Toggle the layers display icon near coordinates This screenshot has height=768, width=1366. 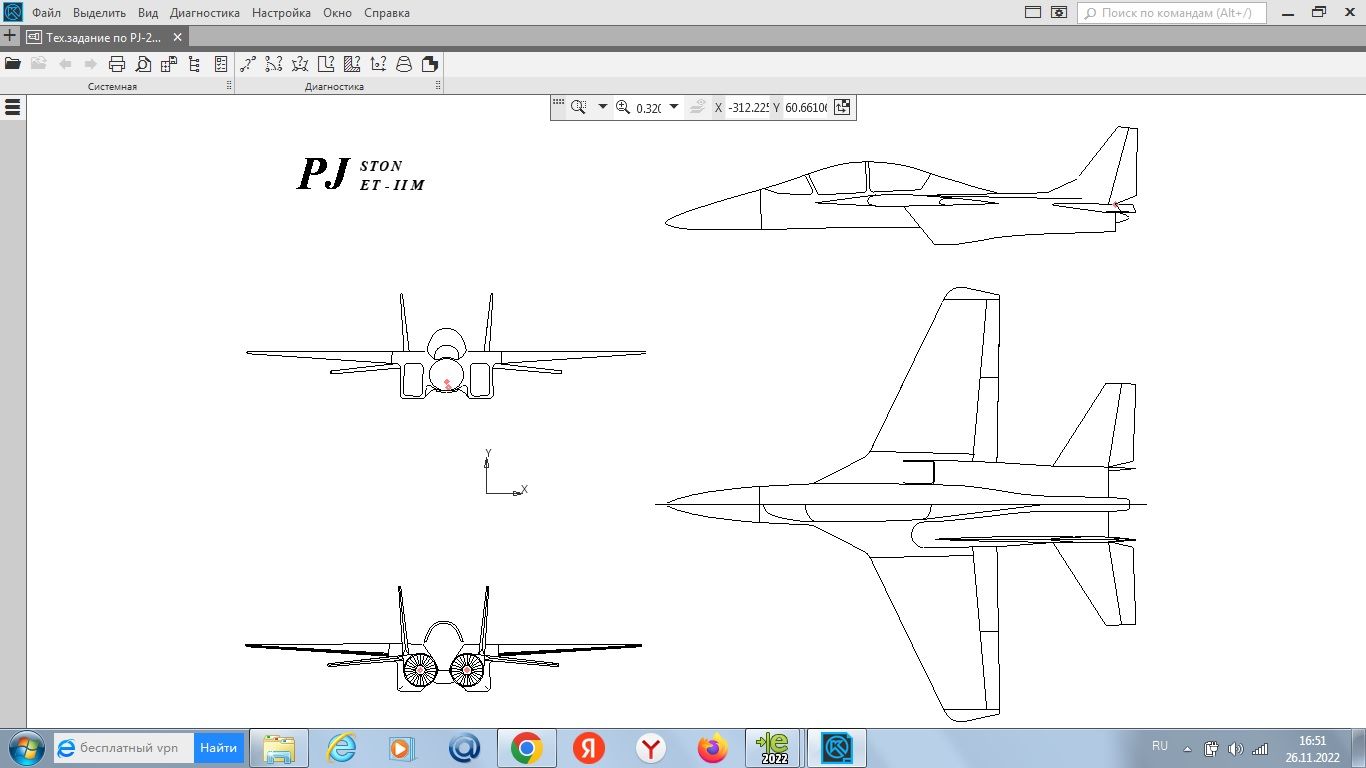(699, 107)
